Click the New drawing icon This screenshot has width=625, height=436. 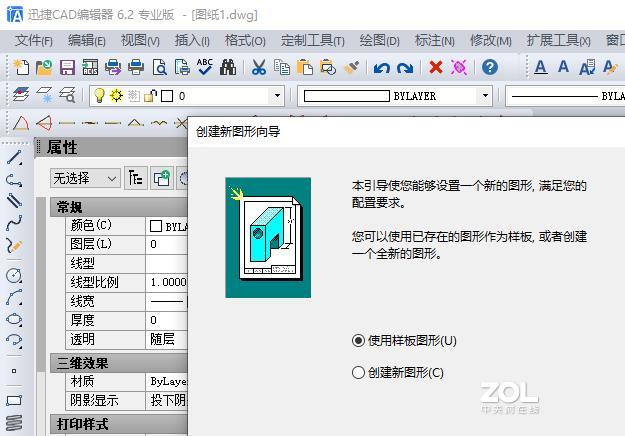coord(21,67)
